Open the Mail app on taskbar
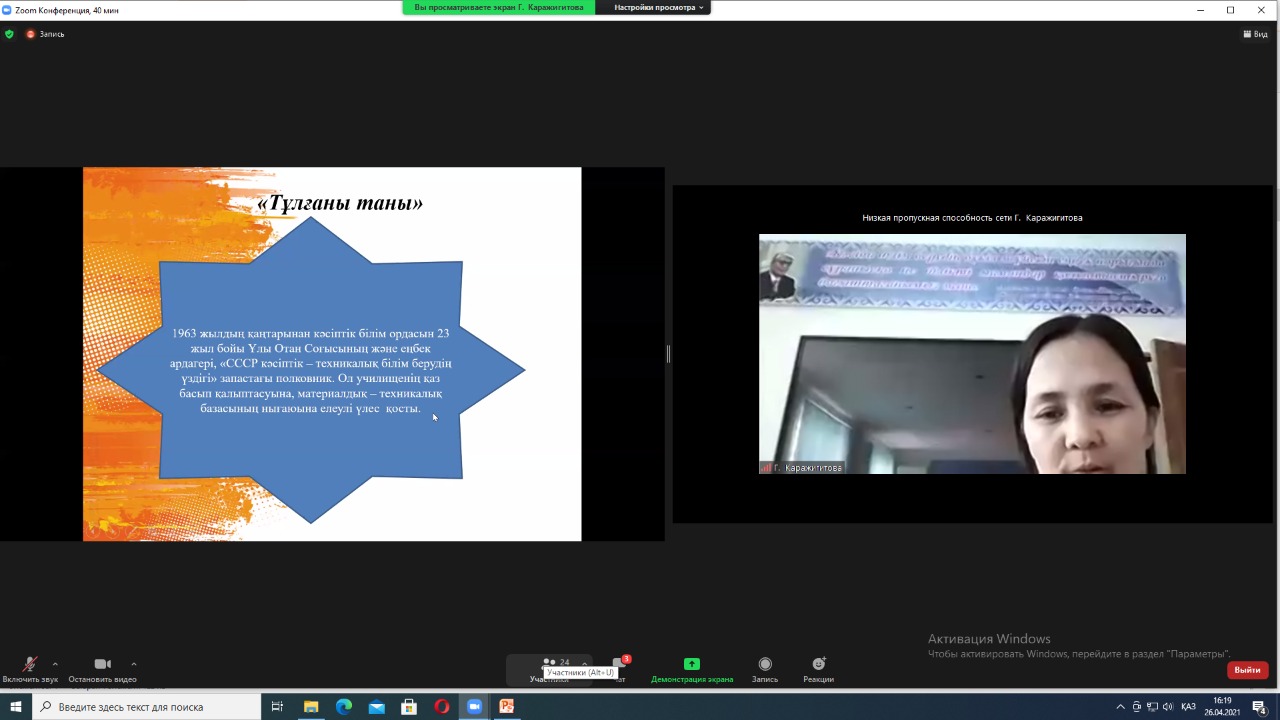 pyautogui.click(x=376, y=707)
